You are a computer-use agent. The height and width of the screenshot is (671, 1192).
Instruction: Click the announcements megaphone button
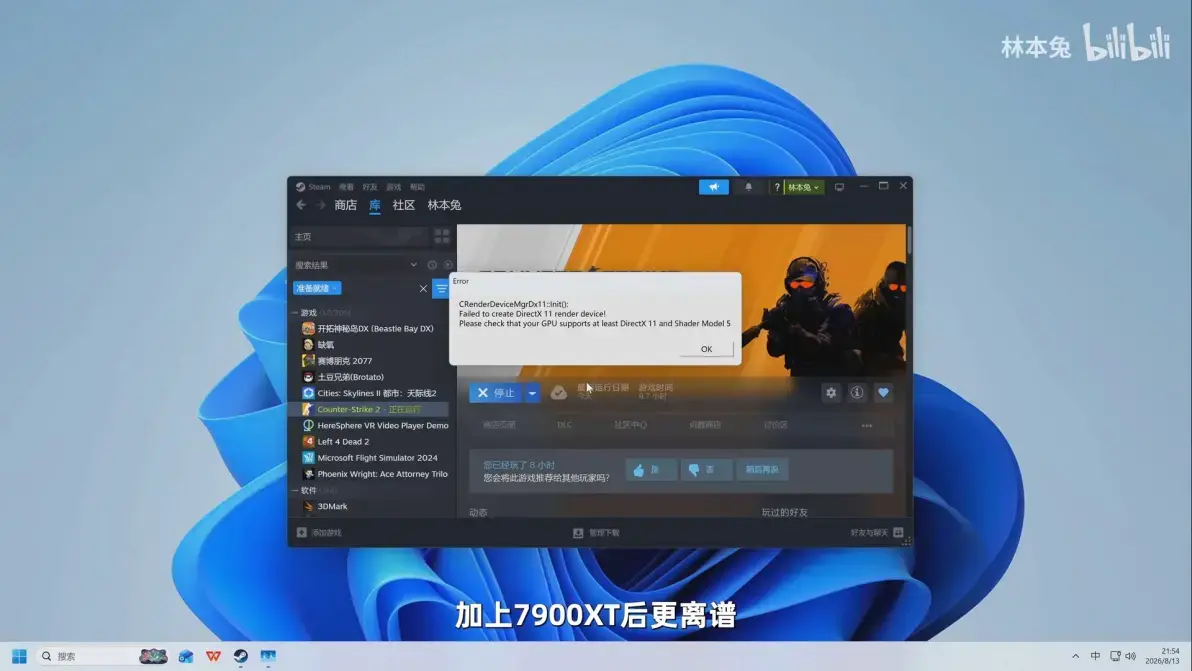tap(714, 187)
